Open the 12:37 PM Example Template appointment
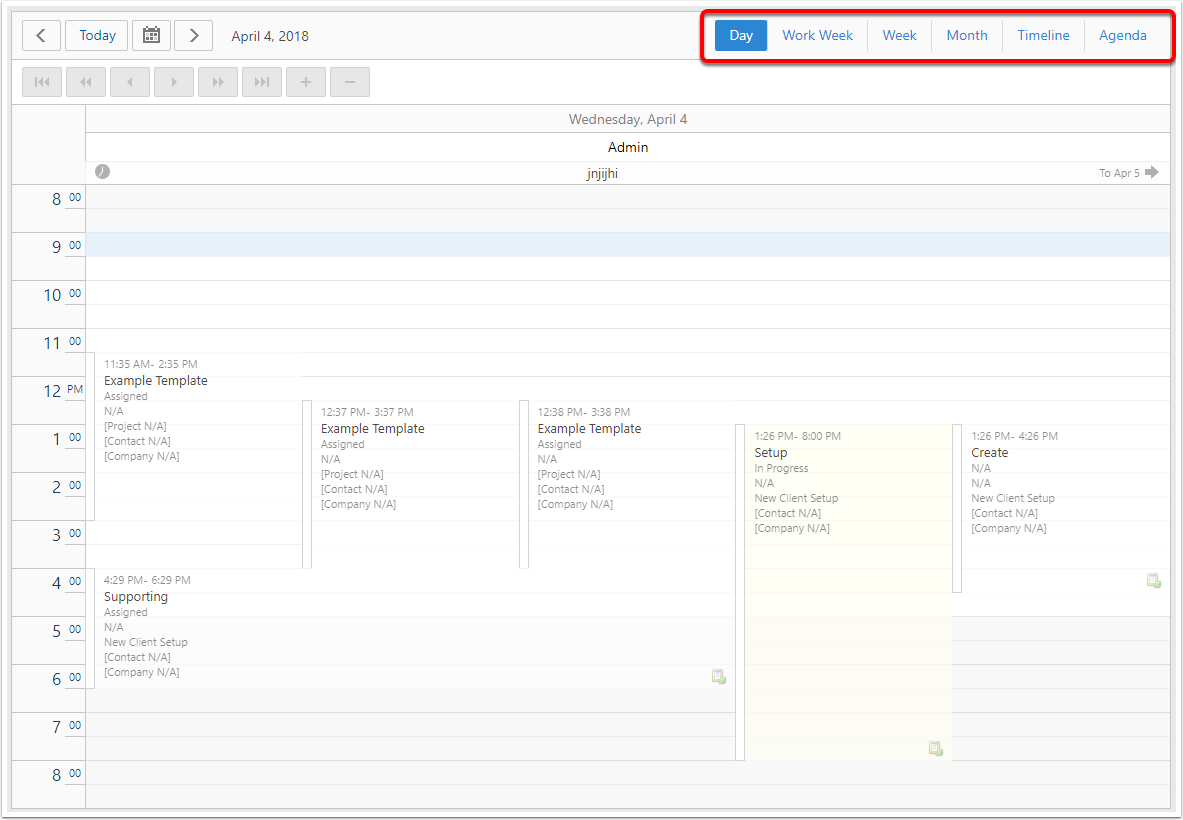This screenshot has width=1183, height=820. tap(411, 484)
